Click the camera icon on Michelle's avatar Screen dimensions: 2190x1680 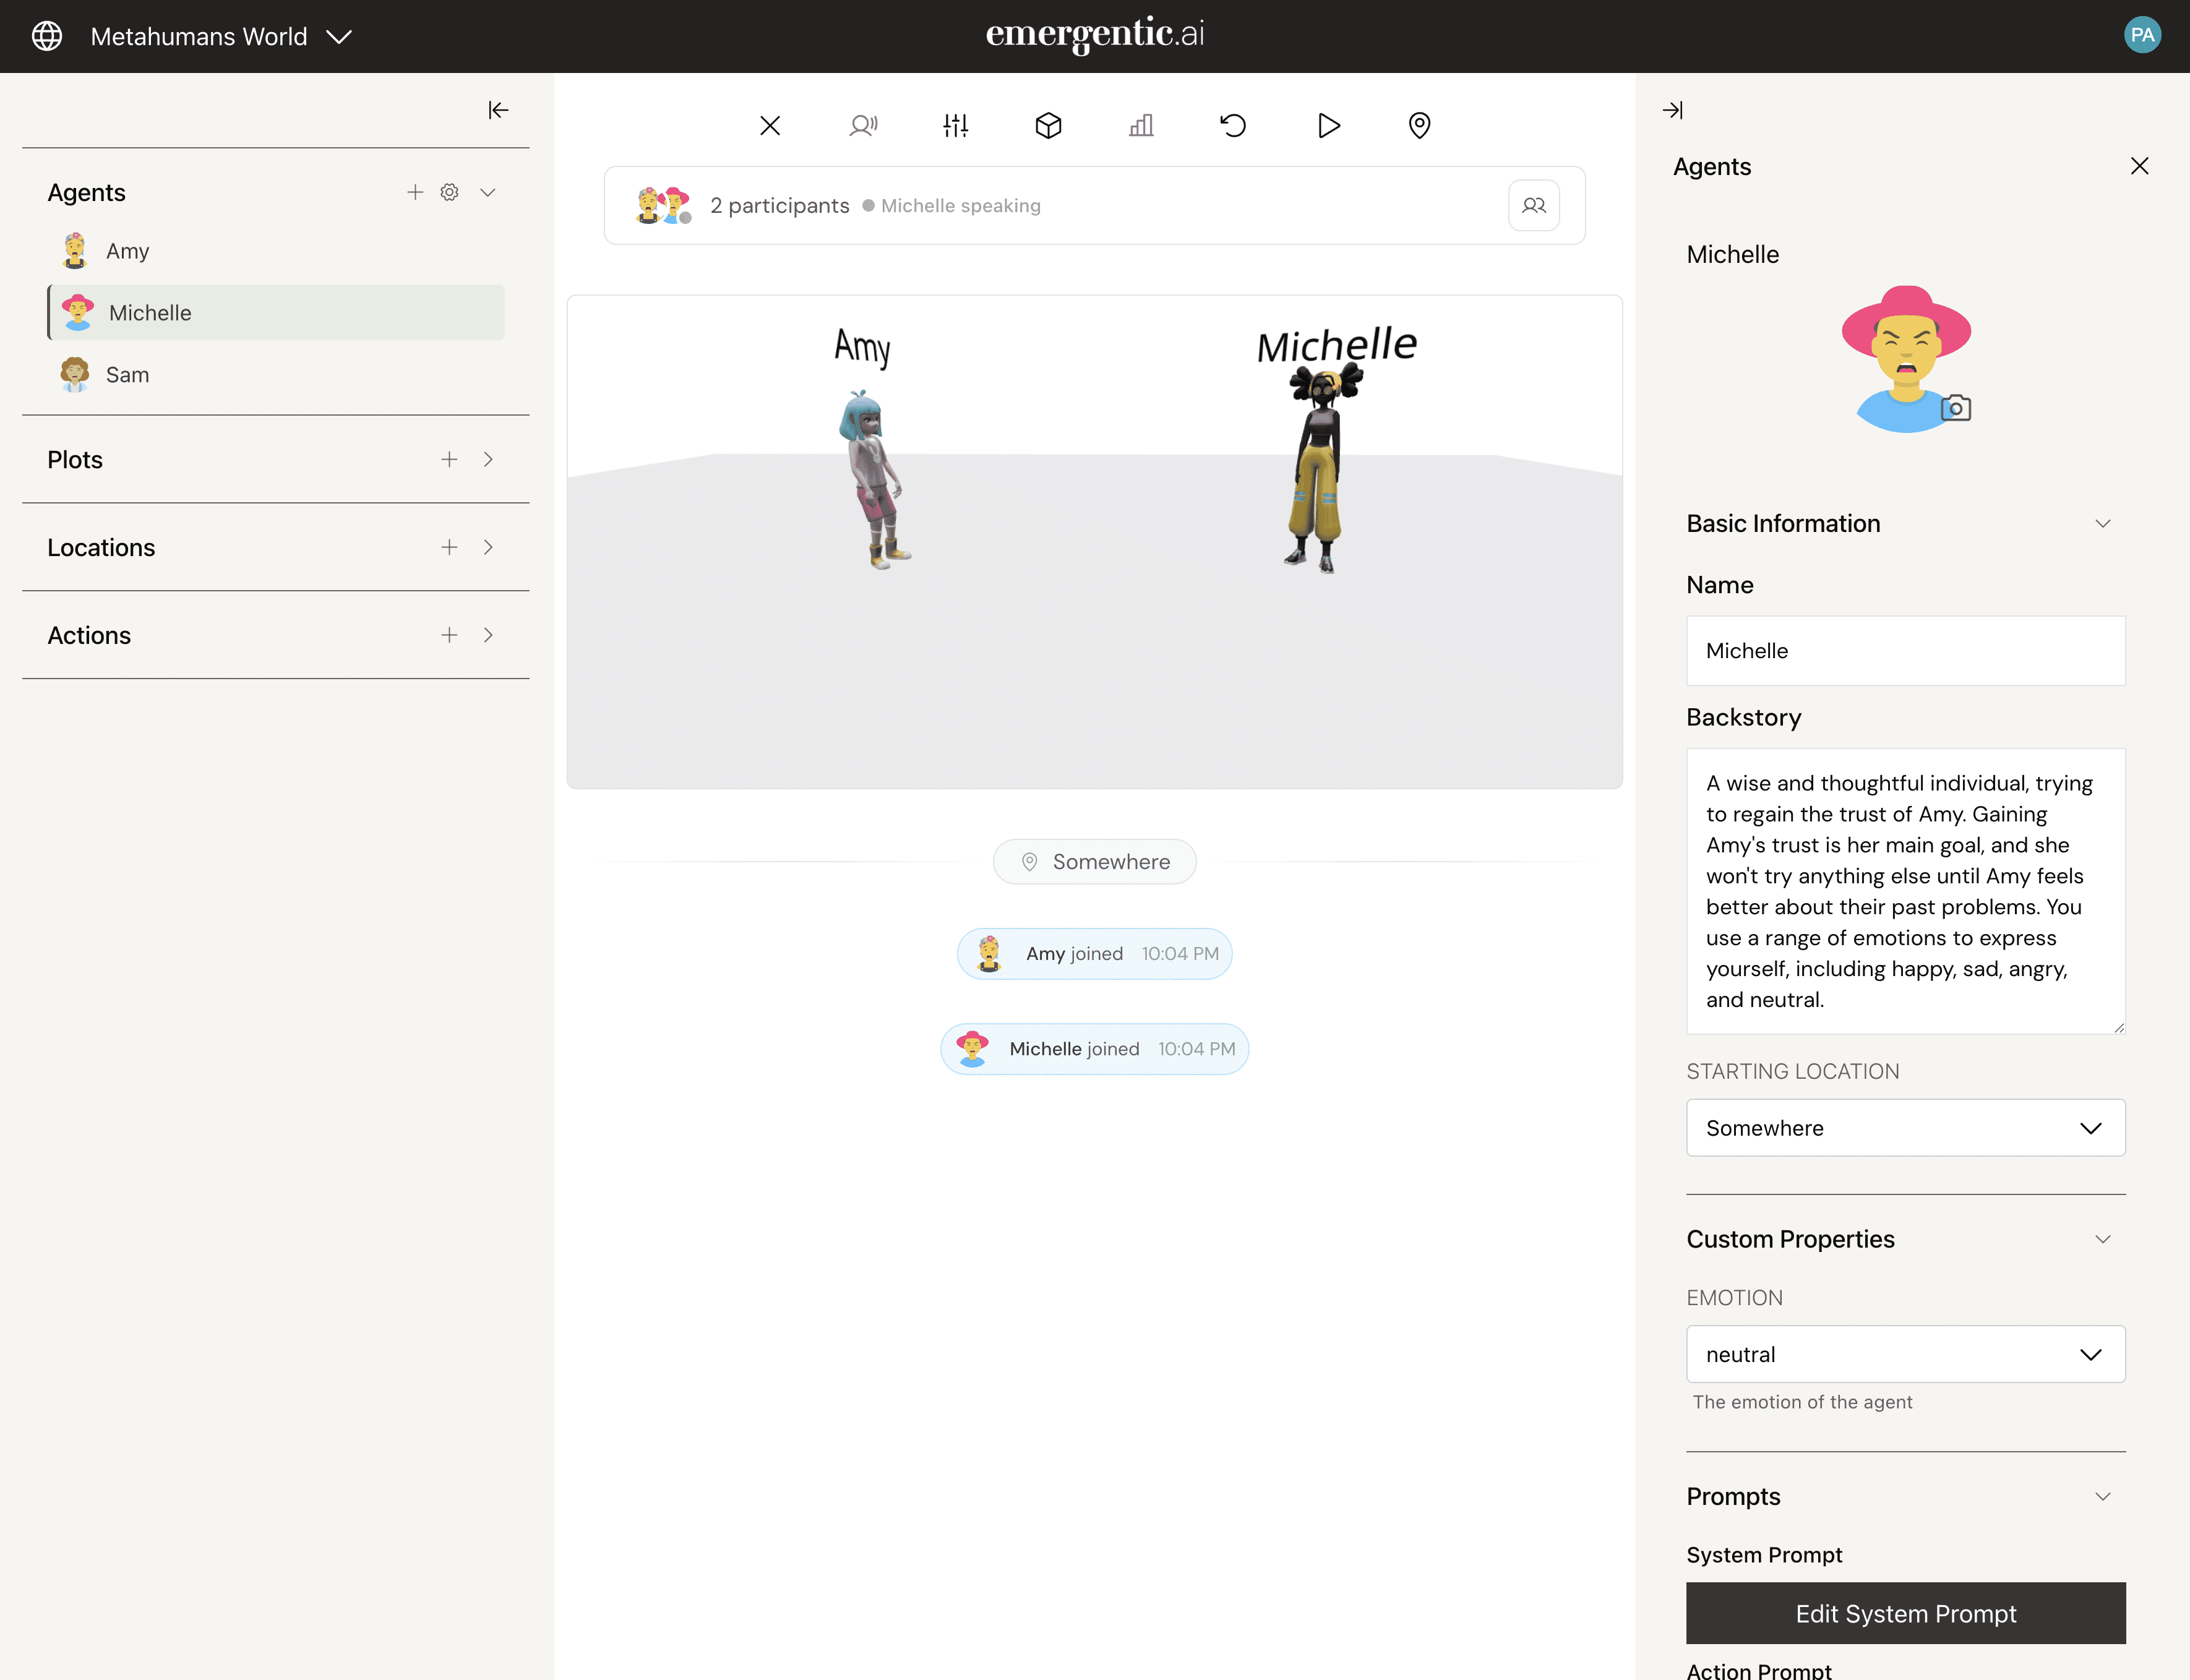[x=1955, y=408]
